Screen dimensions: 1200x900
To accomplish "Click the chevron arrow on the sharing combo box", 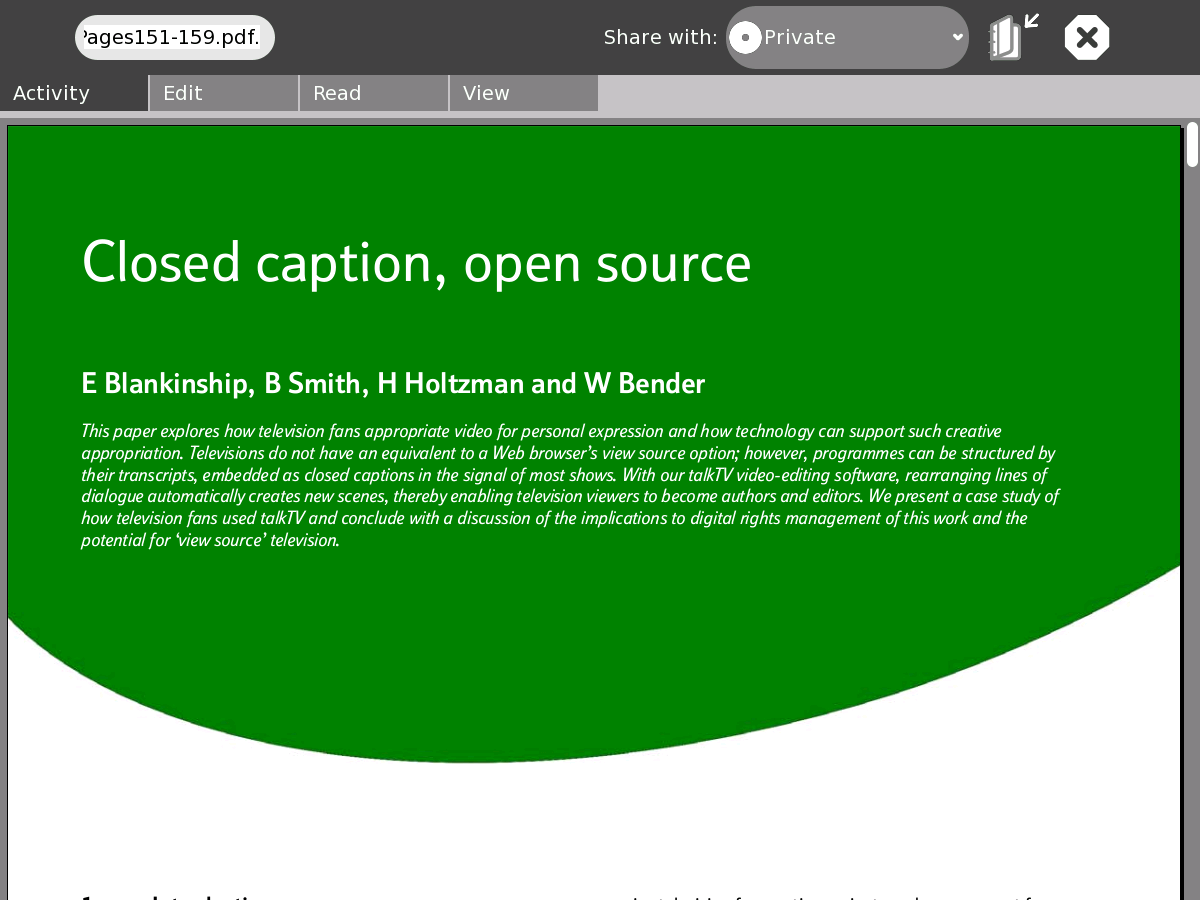I will click(957, 38).
